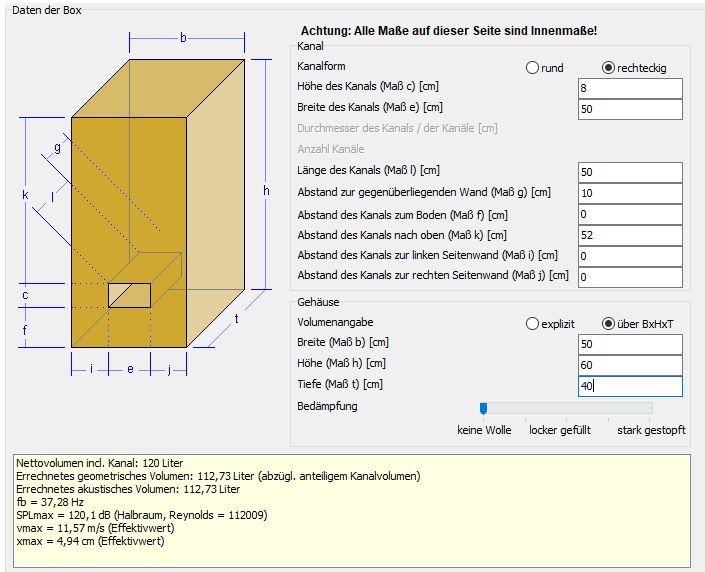Set damping slider at 'locker gefüllt' position
This screenshot has height=572, width=705.
[x=567, y=408]
